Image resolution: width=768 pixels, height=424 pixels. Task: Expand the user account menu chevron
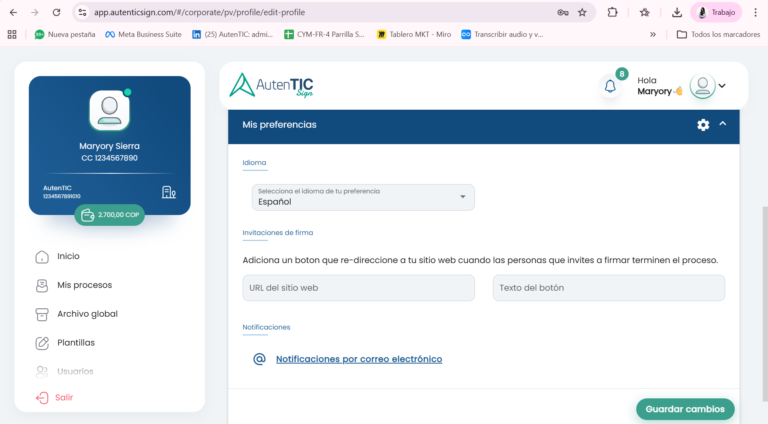pyautogui.click(x=722, y=86)
